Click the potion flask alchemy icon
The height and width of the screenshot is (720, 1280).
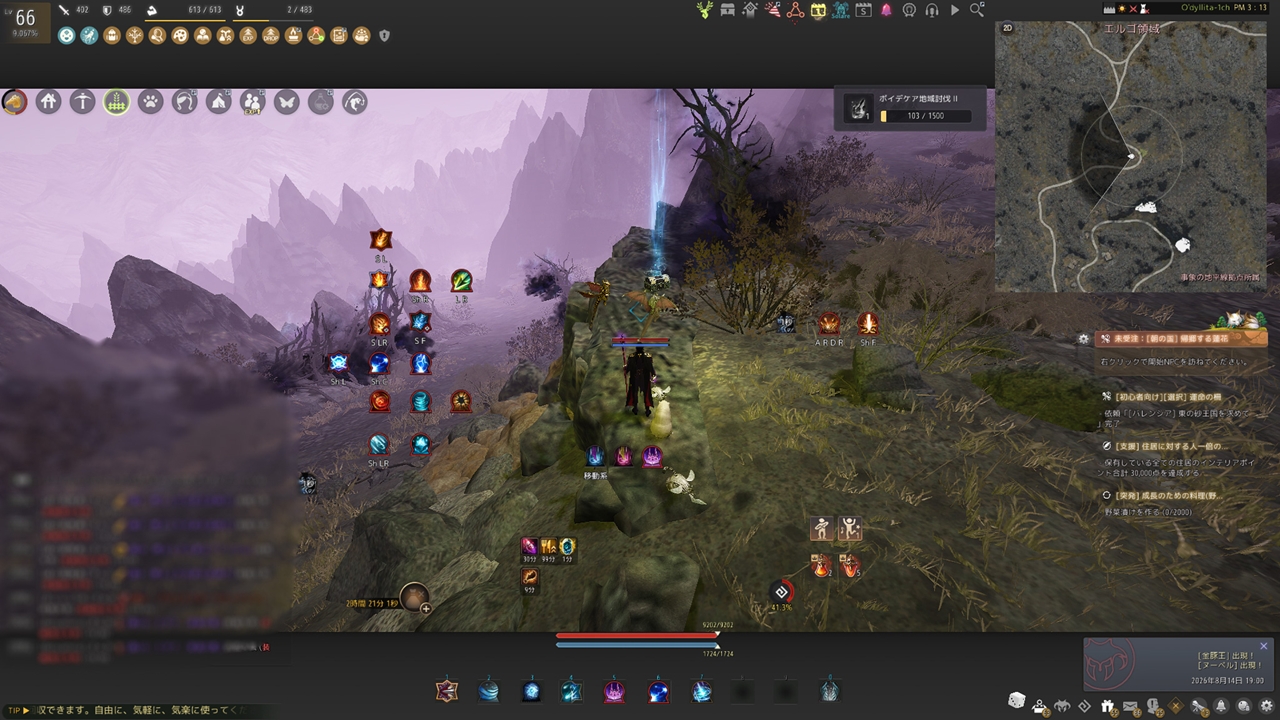[x=320, y=102]
